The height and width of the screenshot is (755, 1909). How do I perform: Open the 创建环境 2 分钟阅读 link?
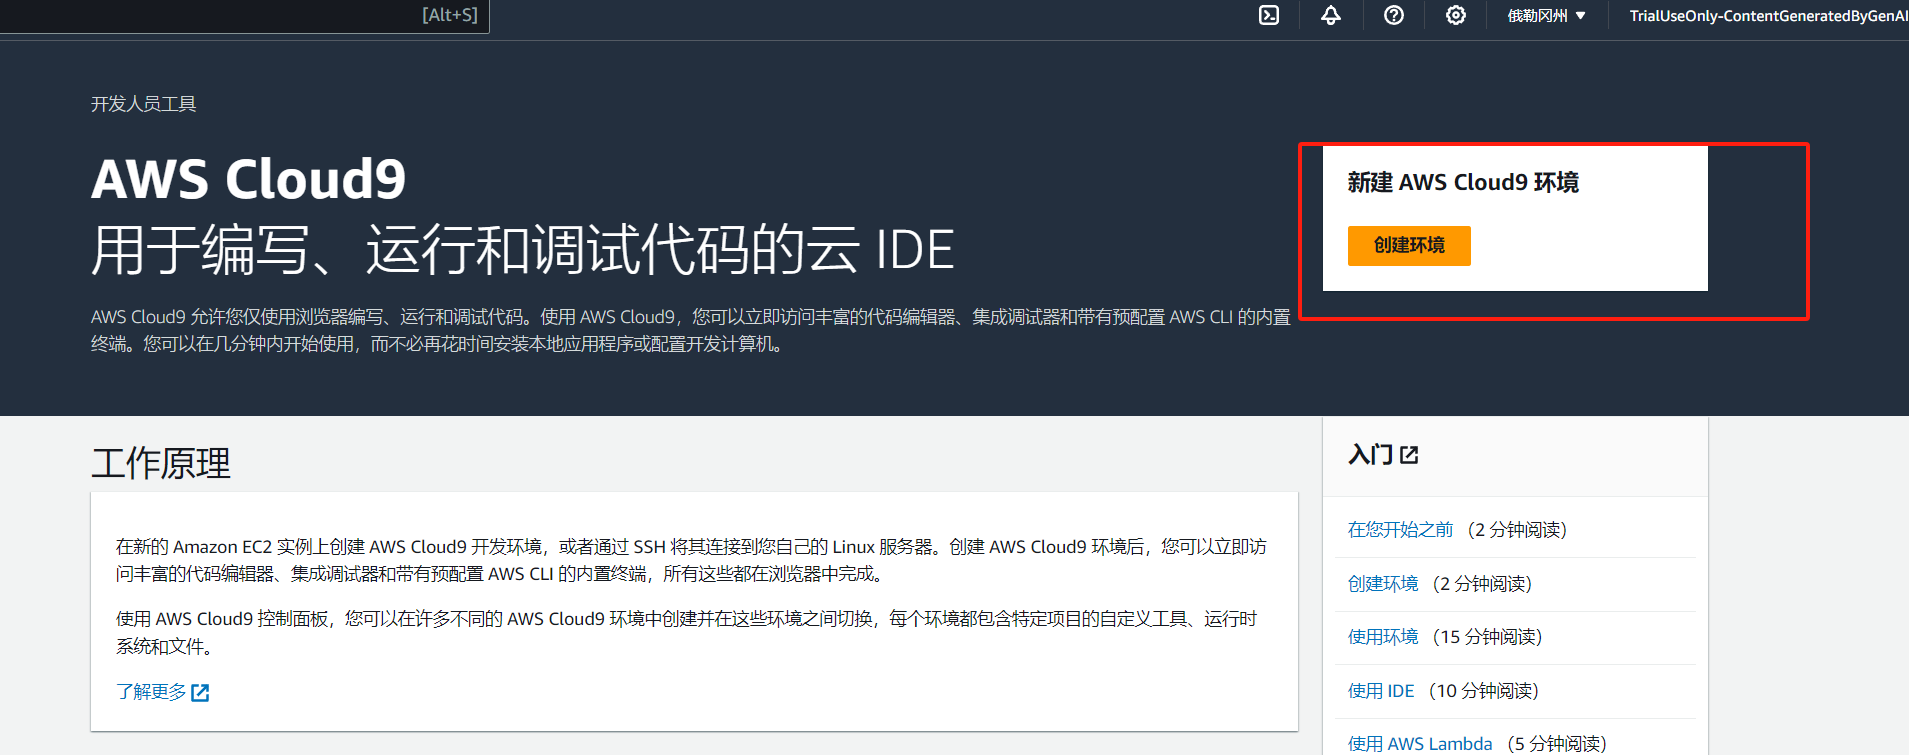click(1383, 583)
